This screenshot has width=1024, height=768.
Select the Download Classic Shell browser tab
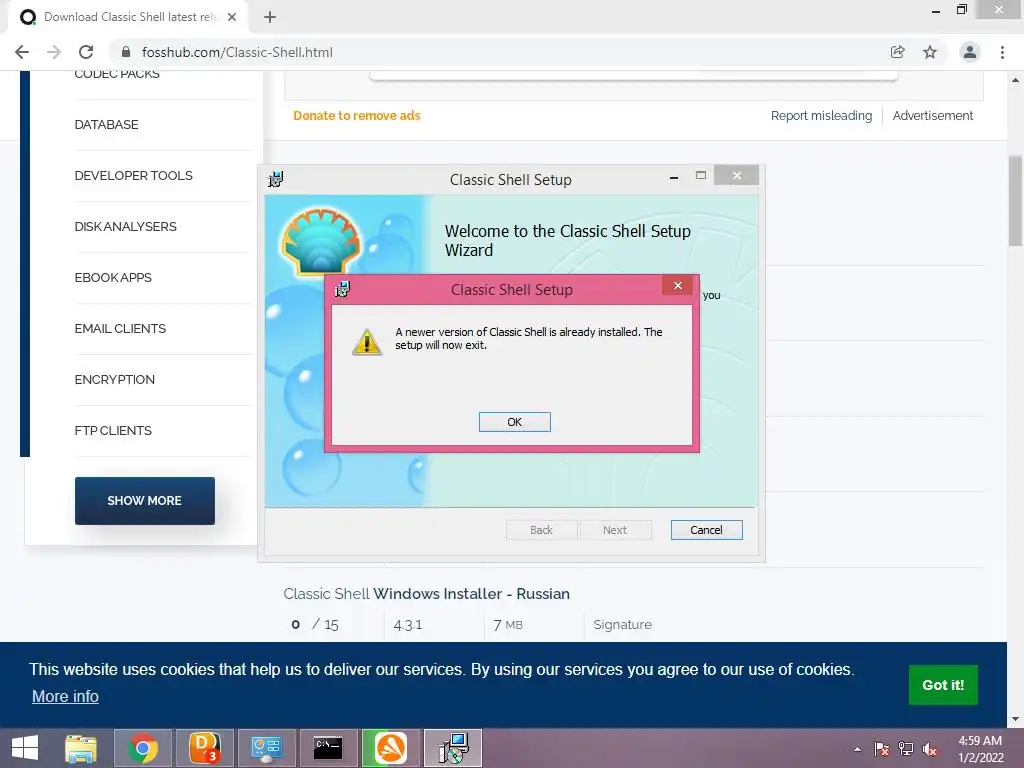coord(128,17)
